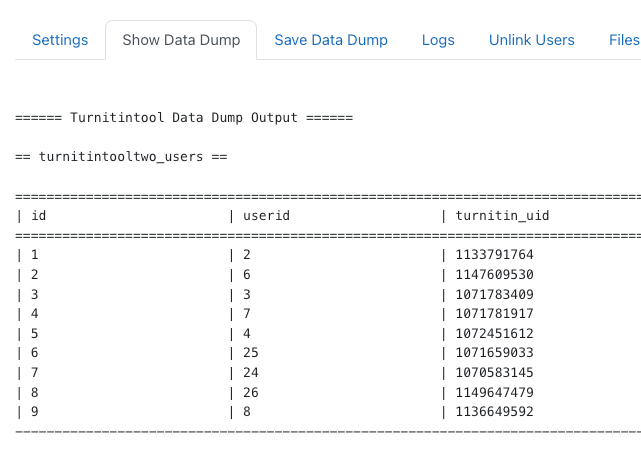Go to the Unlink Users tab

pos(531,40)
